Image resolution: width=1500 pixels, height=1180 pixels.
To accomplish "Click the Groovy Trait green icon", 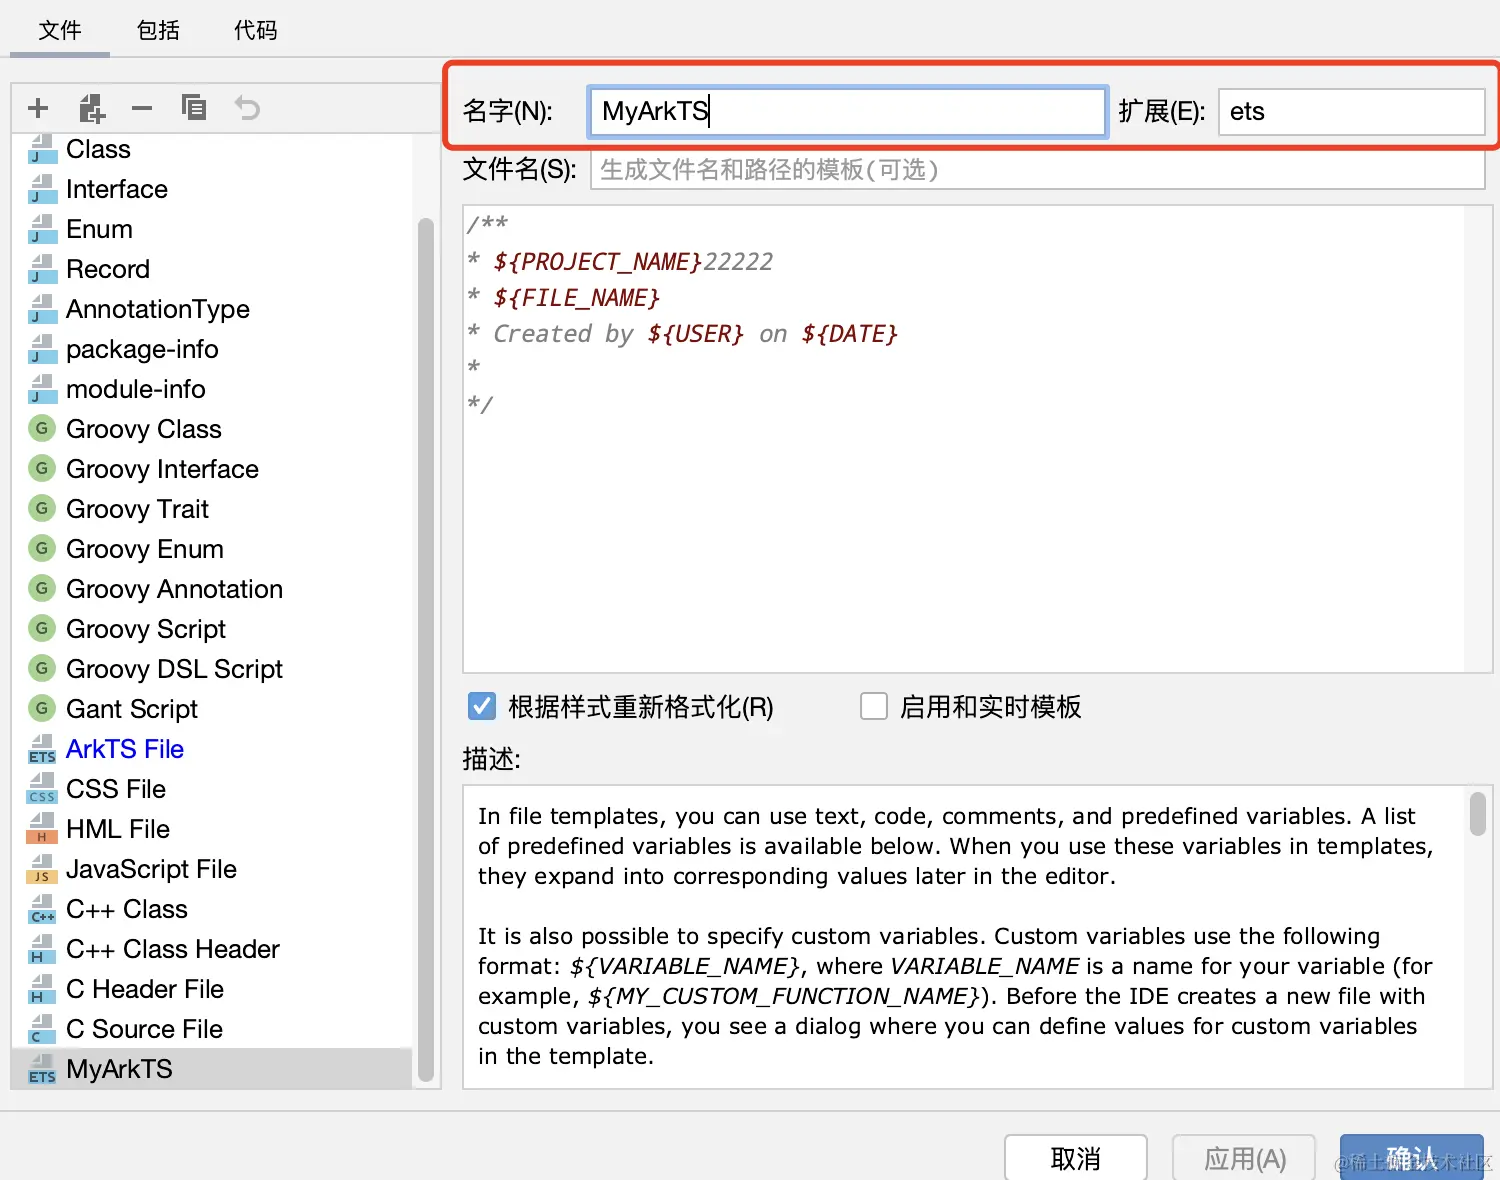I will (x=42, y=508).
